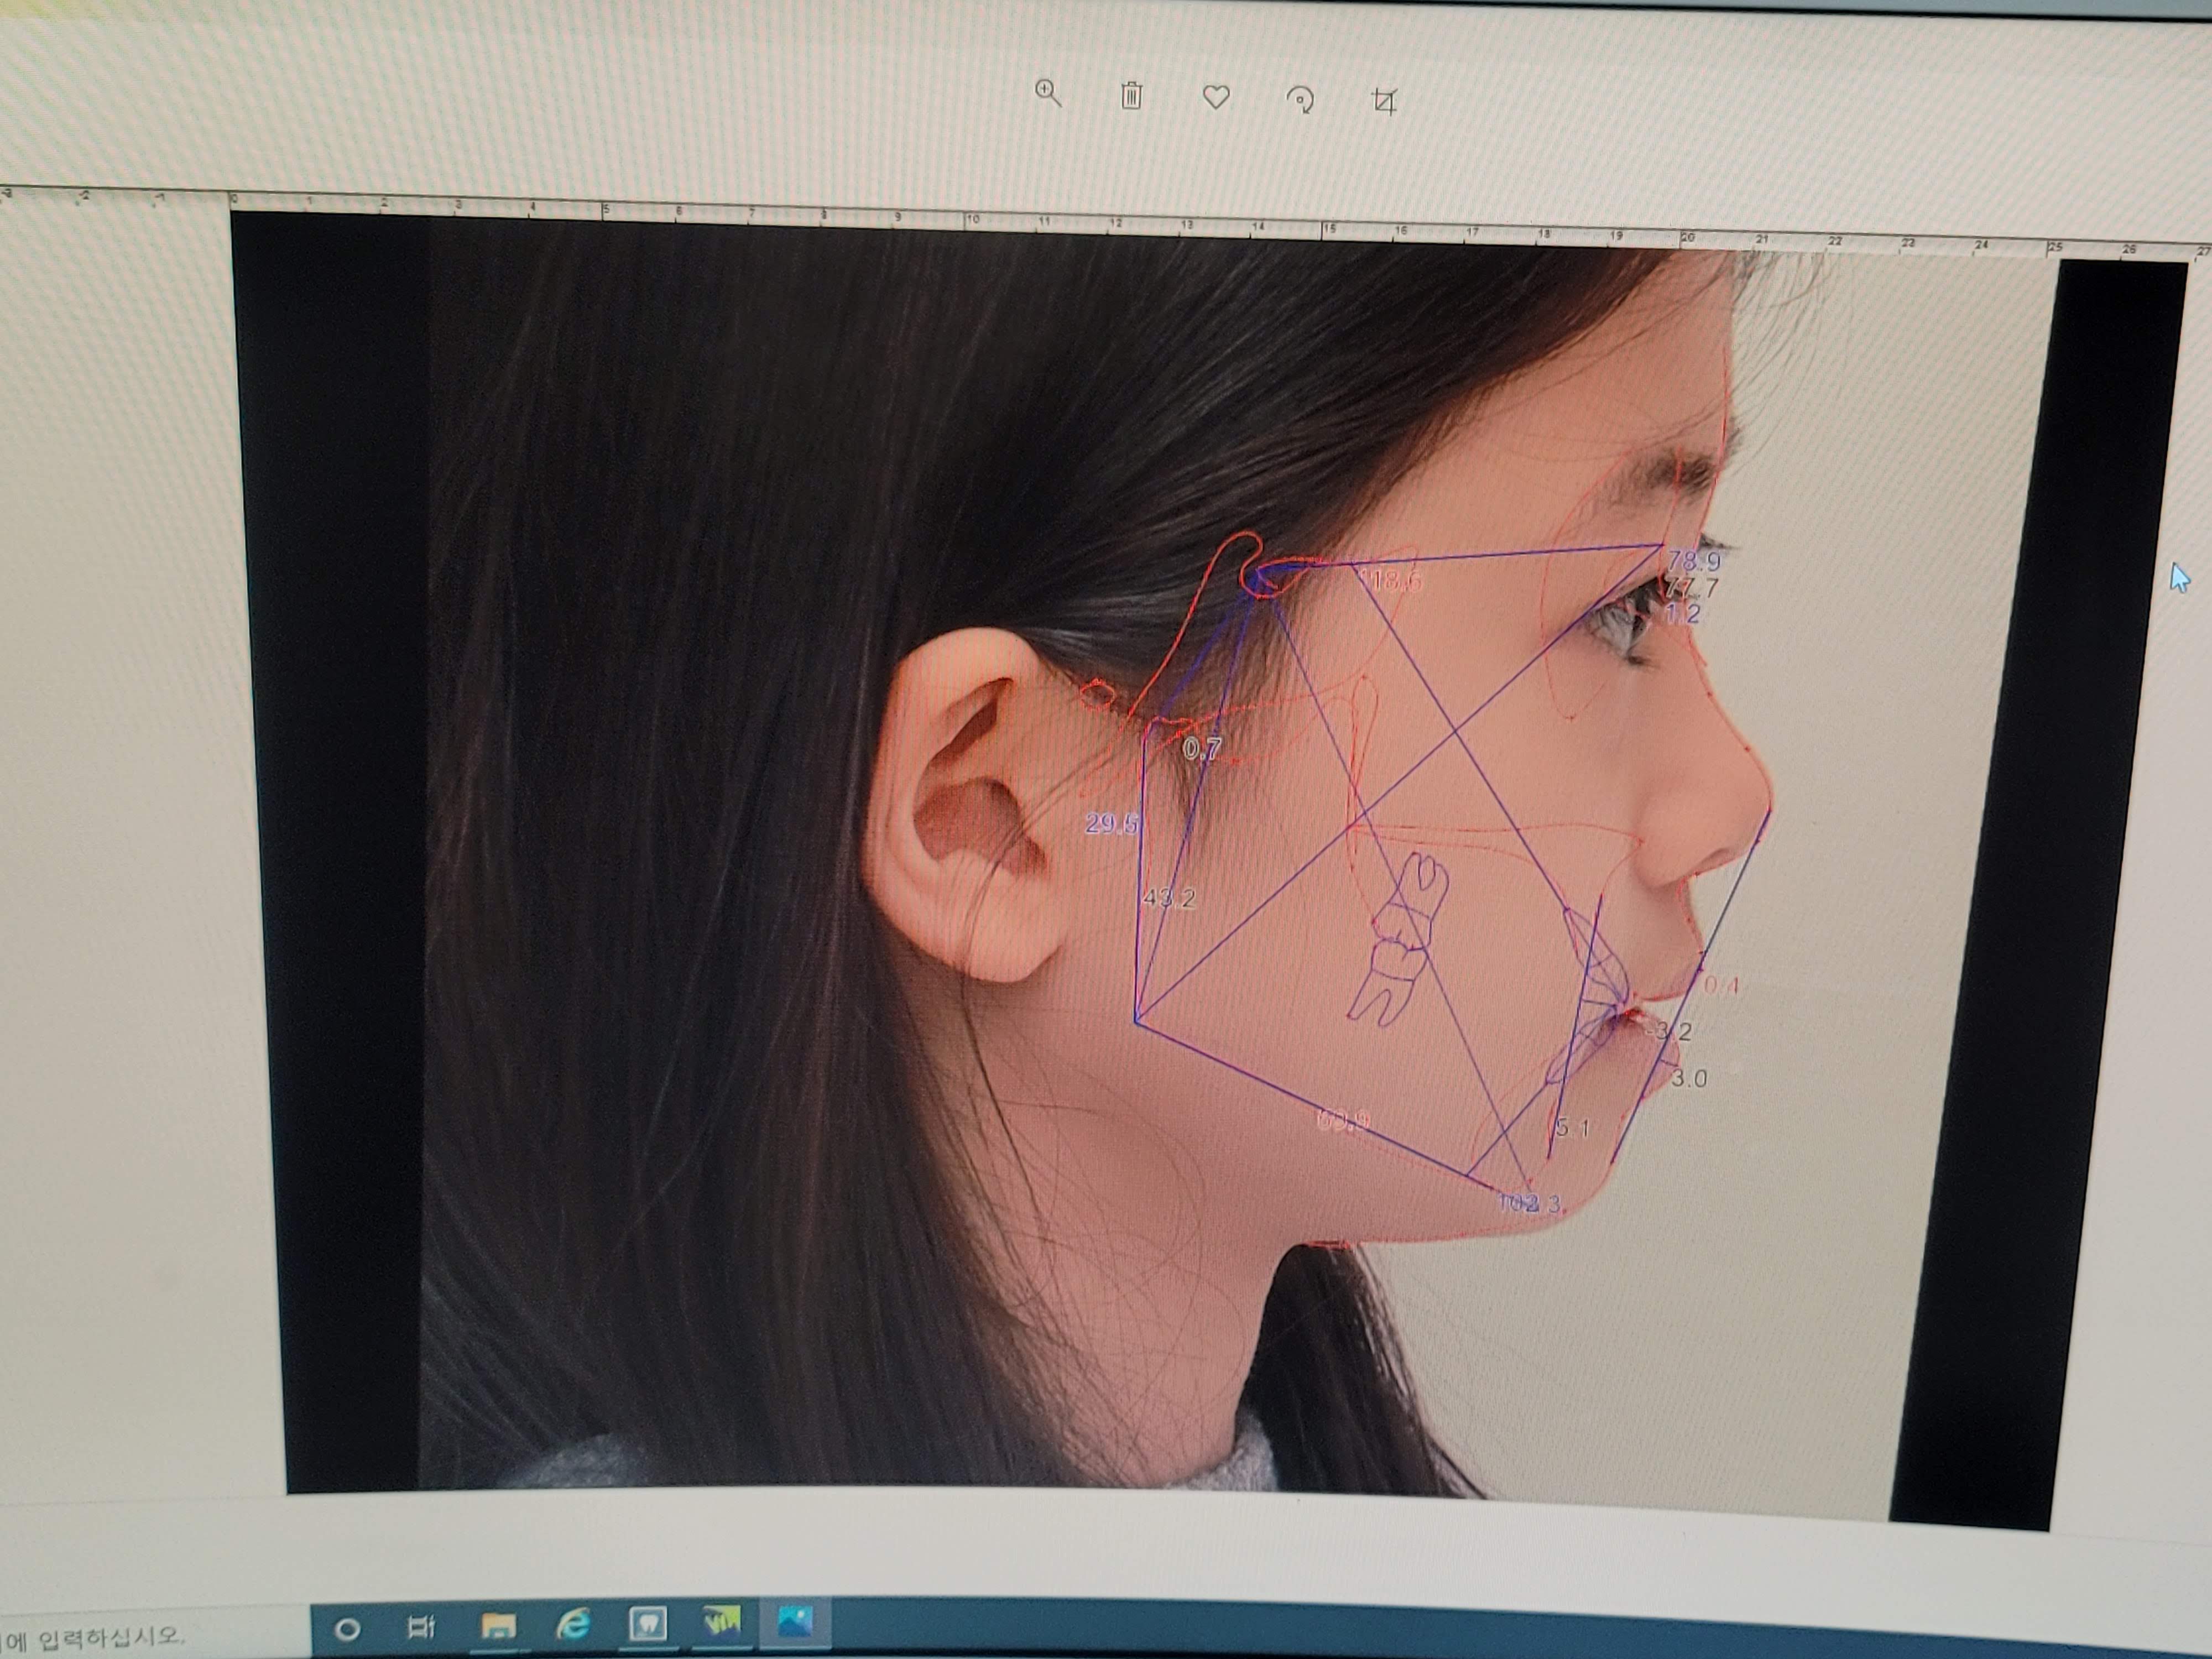2212x1659 pixels.
Task: Click the molar tooth tracing outline
Action: [x=1400, y=940]
